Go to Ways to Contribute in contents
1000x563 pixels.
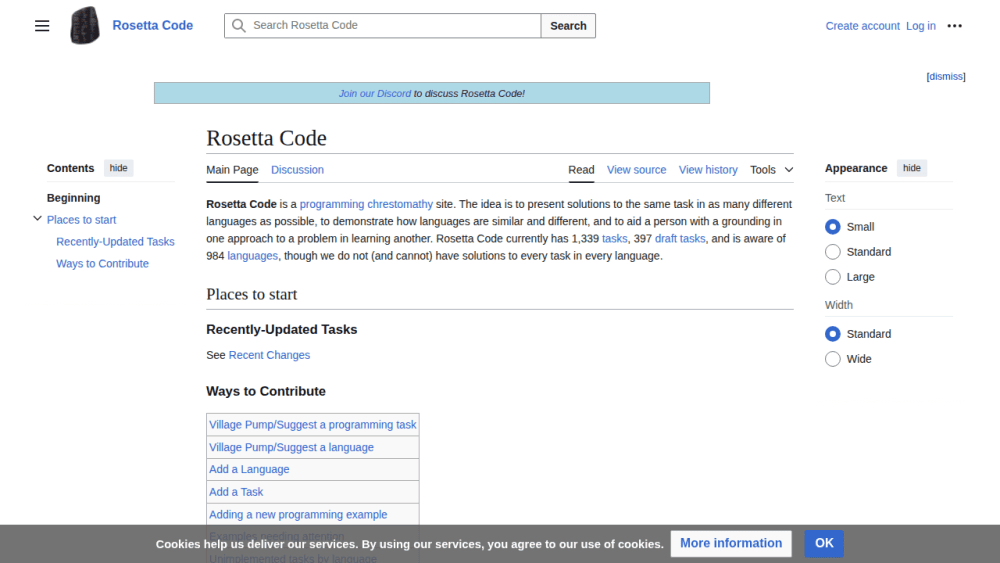click(102, 263)
